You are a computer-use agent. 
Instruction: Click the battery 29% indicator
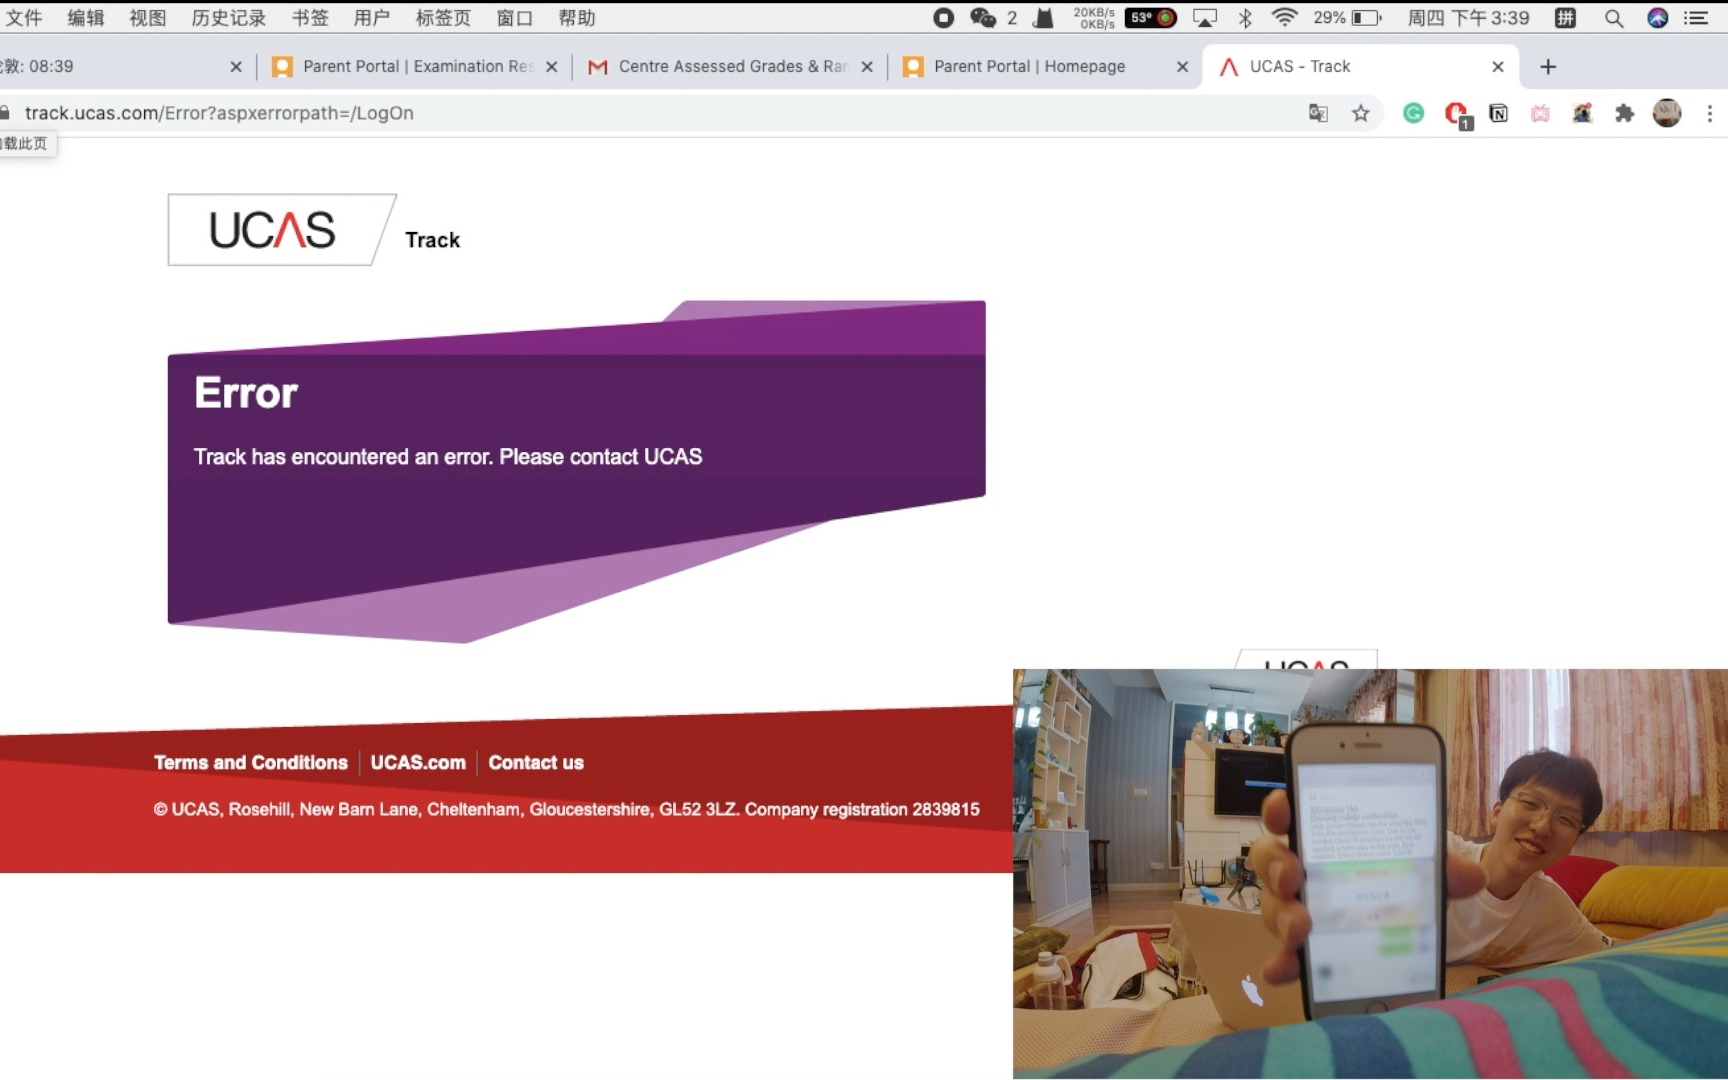pyautogui.click(x=1348, y=18)
